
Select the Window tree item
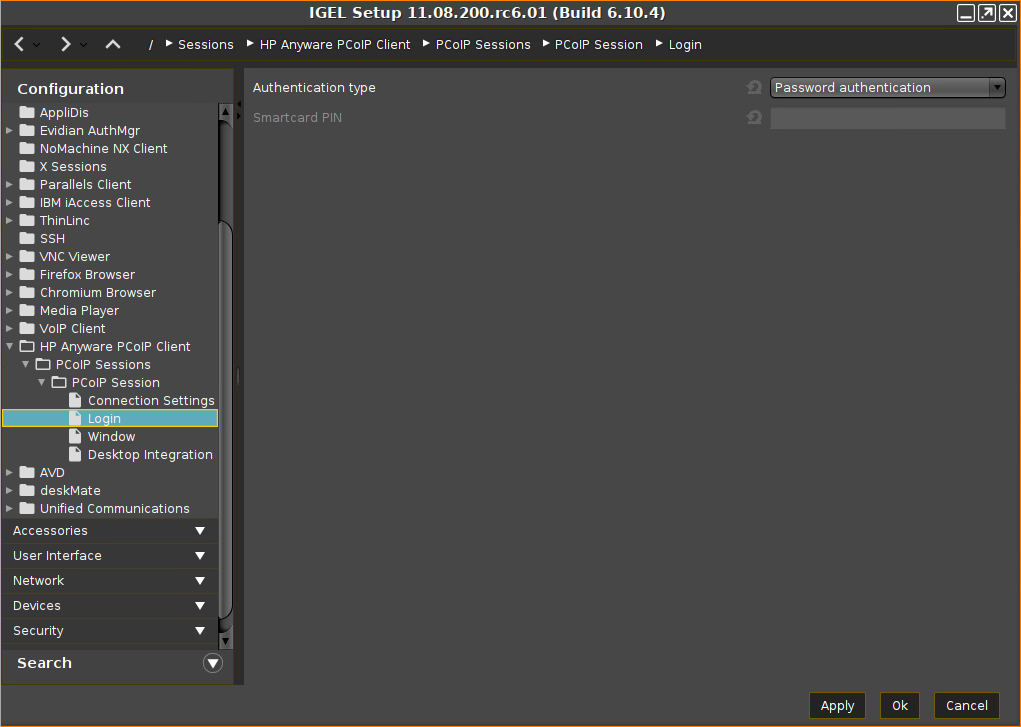coord(111,437)
